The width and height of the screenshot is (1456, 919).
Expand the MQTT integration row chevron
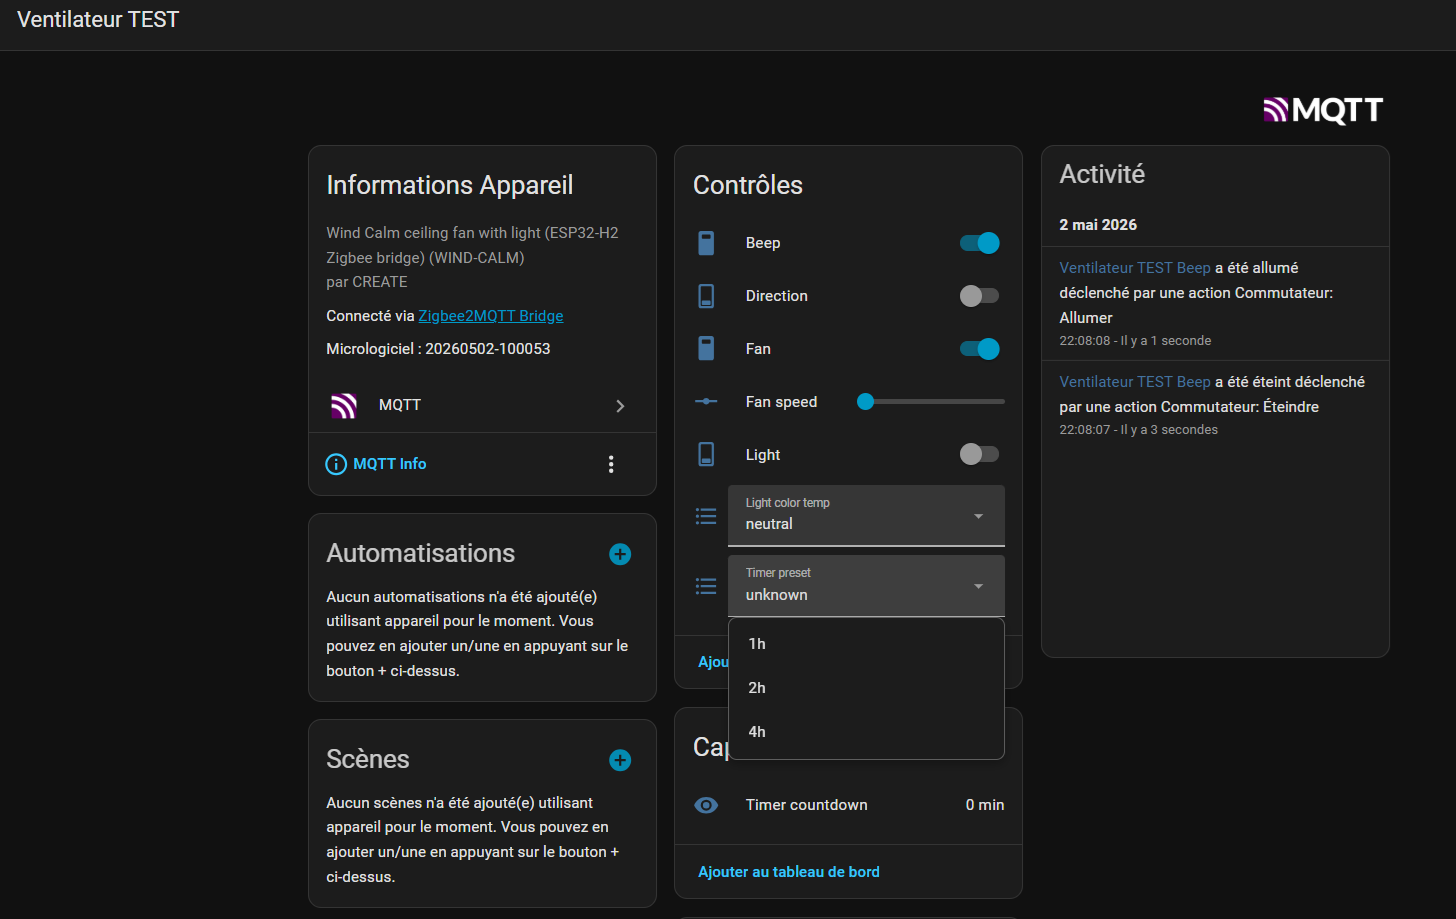click(620, 405)
